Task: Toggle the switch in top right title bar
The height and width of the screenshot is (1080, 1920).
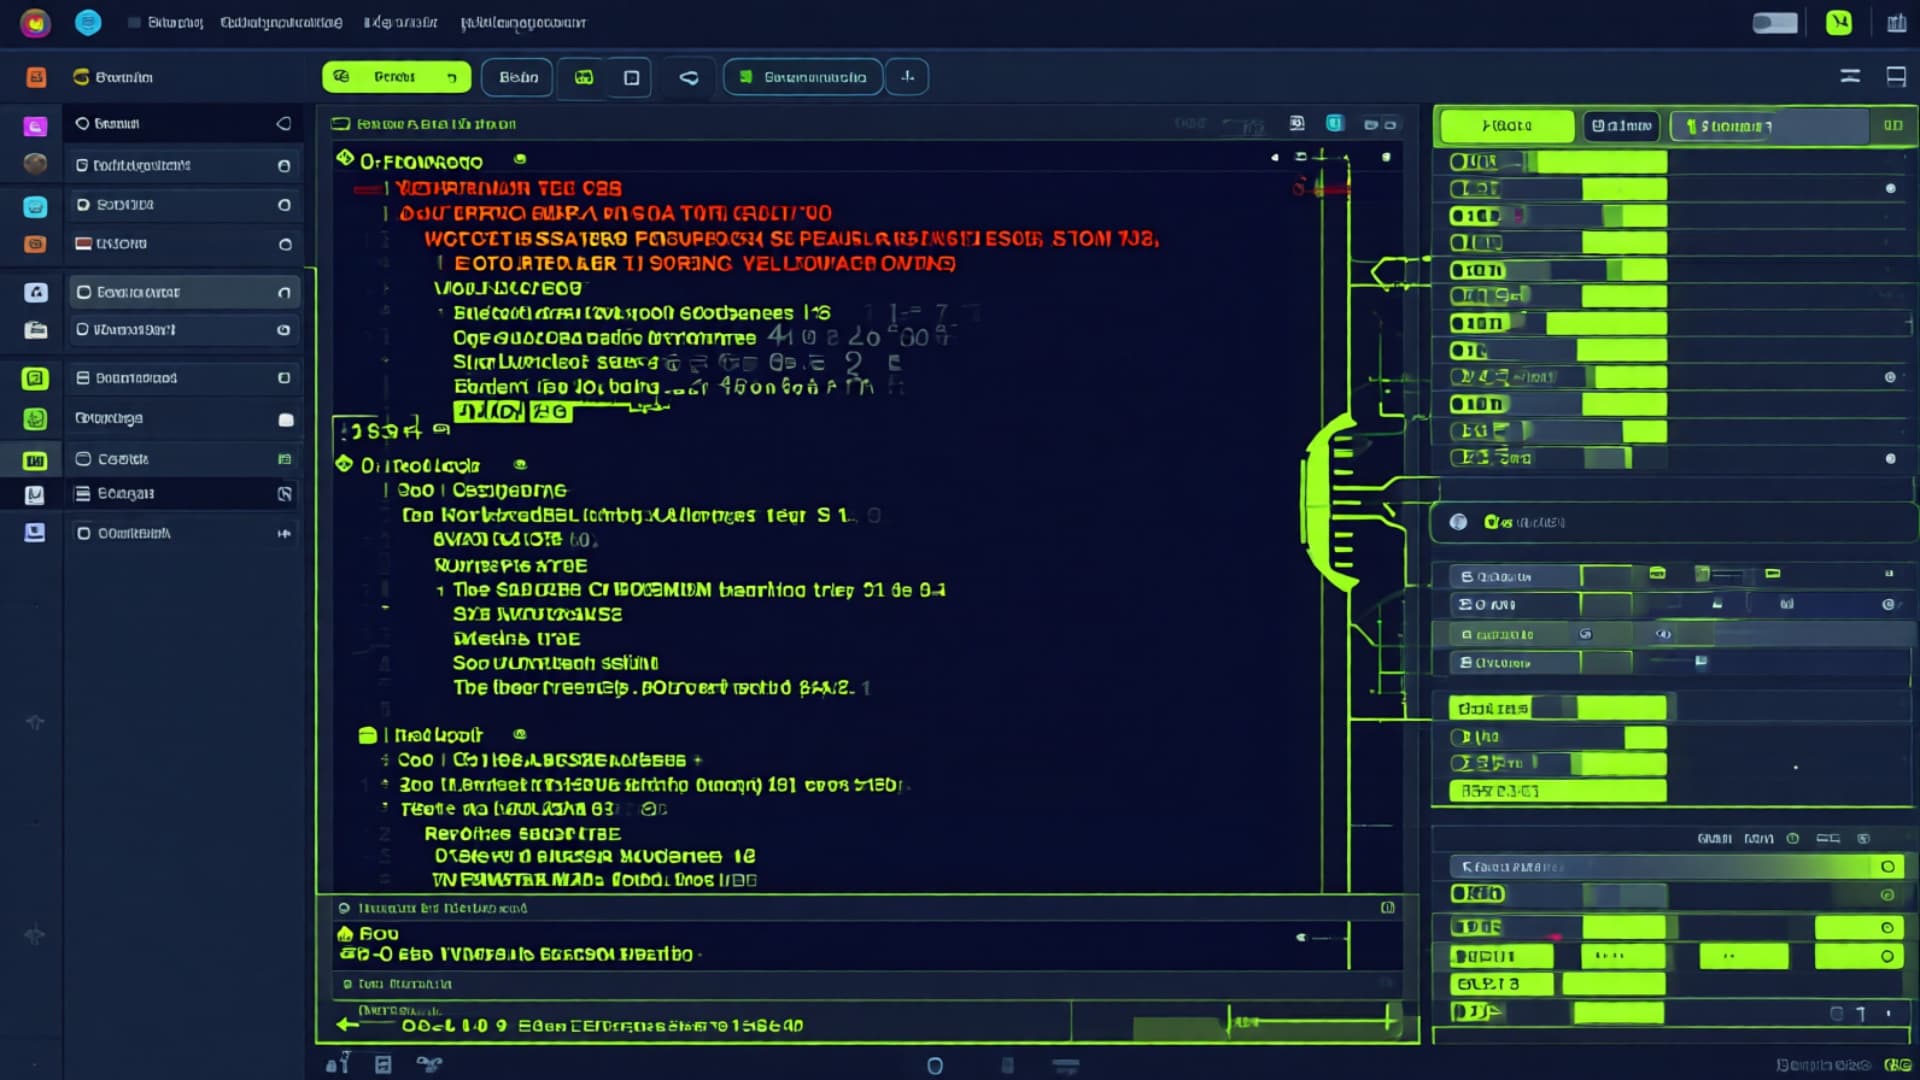Action: click(1775, 22)
